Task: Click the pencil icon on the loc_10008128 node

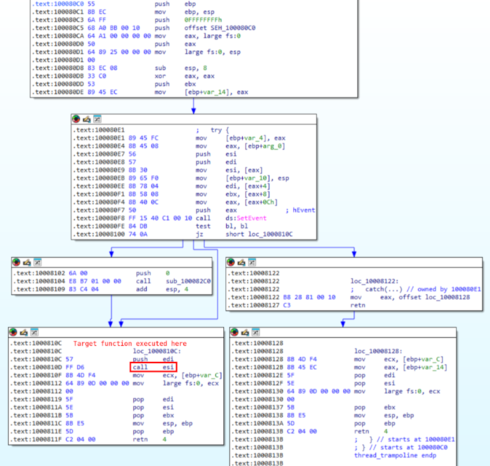Action: click(x=245, y=332)
